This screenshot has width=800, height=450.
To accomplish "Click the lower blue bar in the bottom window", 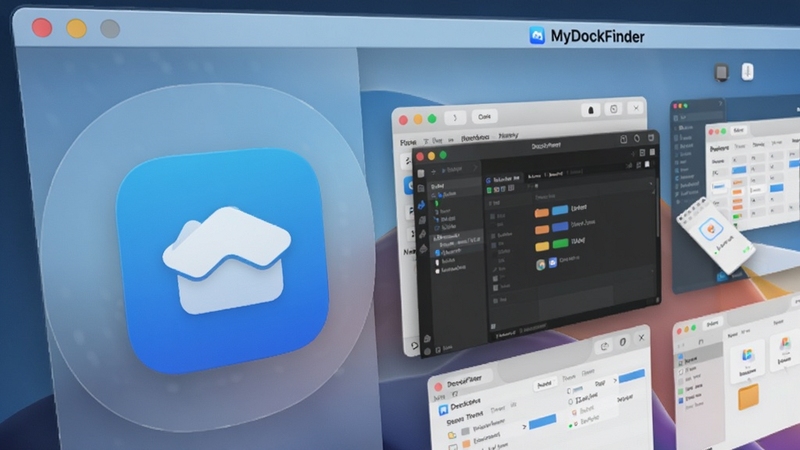I will click(x=542, y=421).
